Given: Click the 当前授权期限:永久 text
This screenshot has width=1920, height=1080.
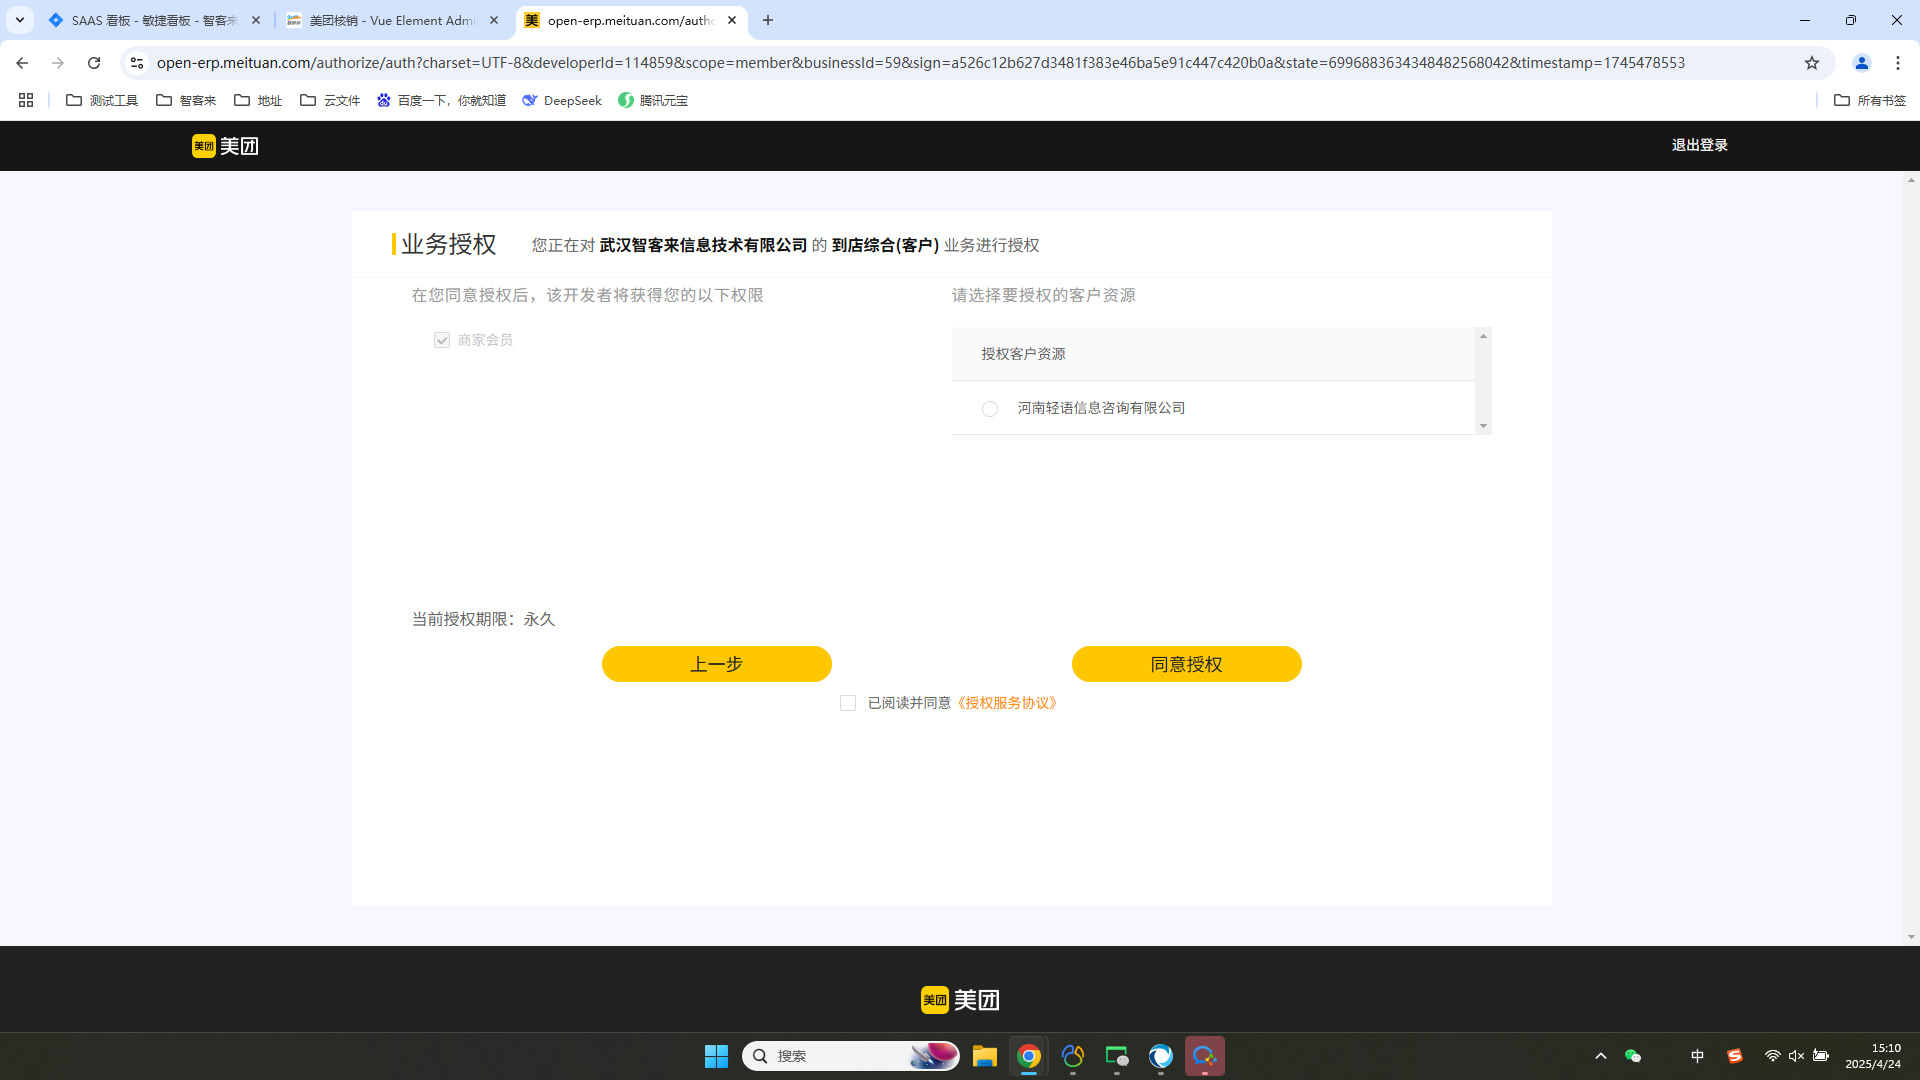Looking at the screenshot, I should click(483, 619).
